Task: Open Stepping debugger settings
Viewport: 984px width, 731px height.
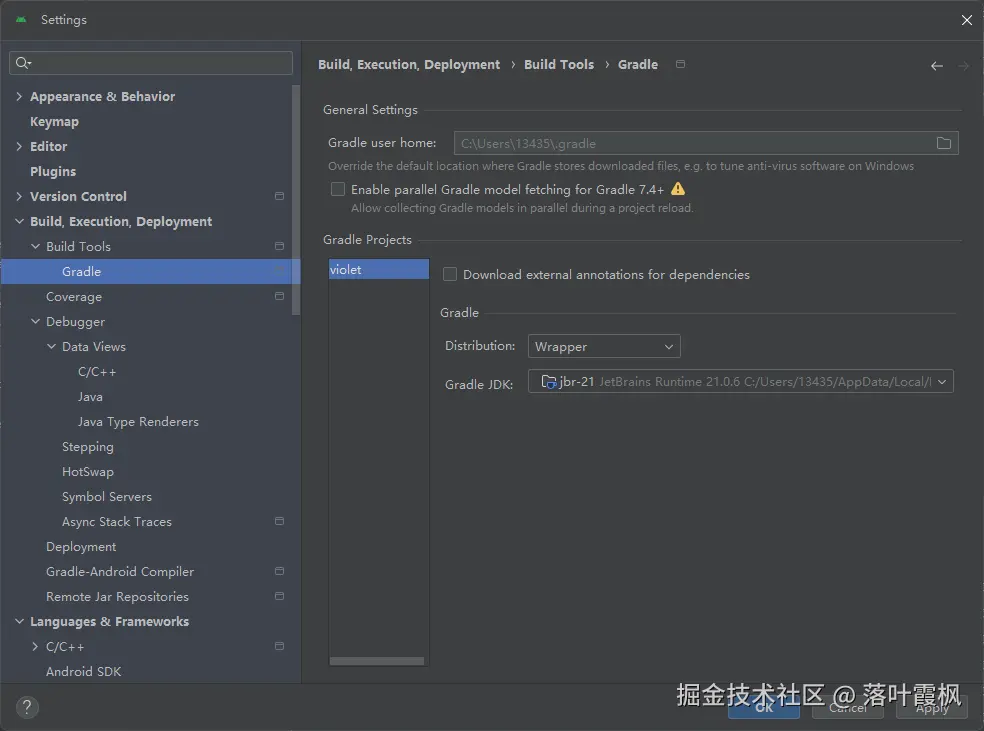Action: point(88,447)
